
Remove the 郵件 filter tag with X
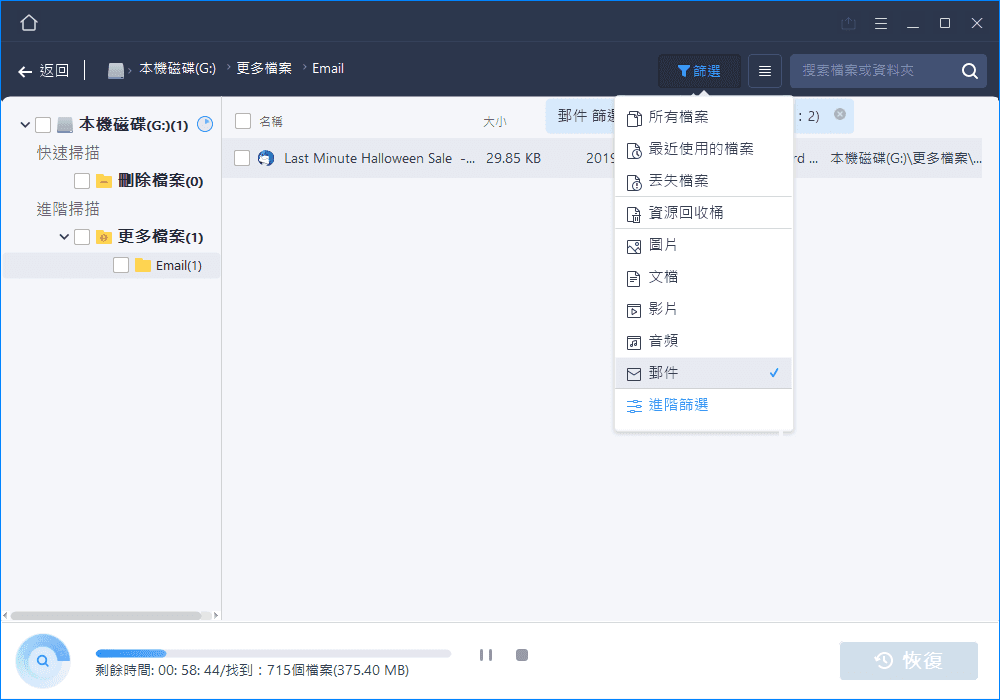click(840, 115)
